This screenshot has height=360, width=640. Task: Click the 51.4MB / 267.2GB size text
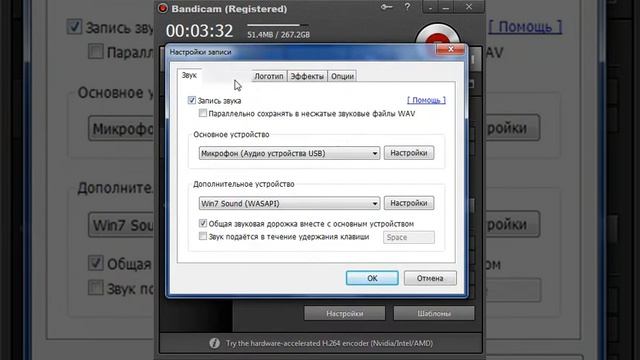click(x=278, y=35)
